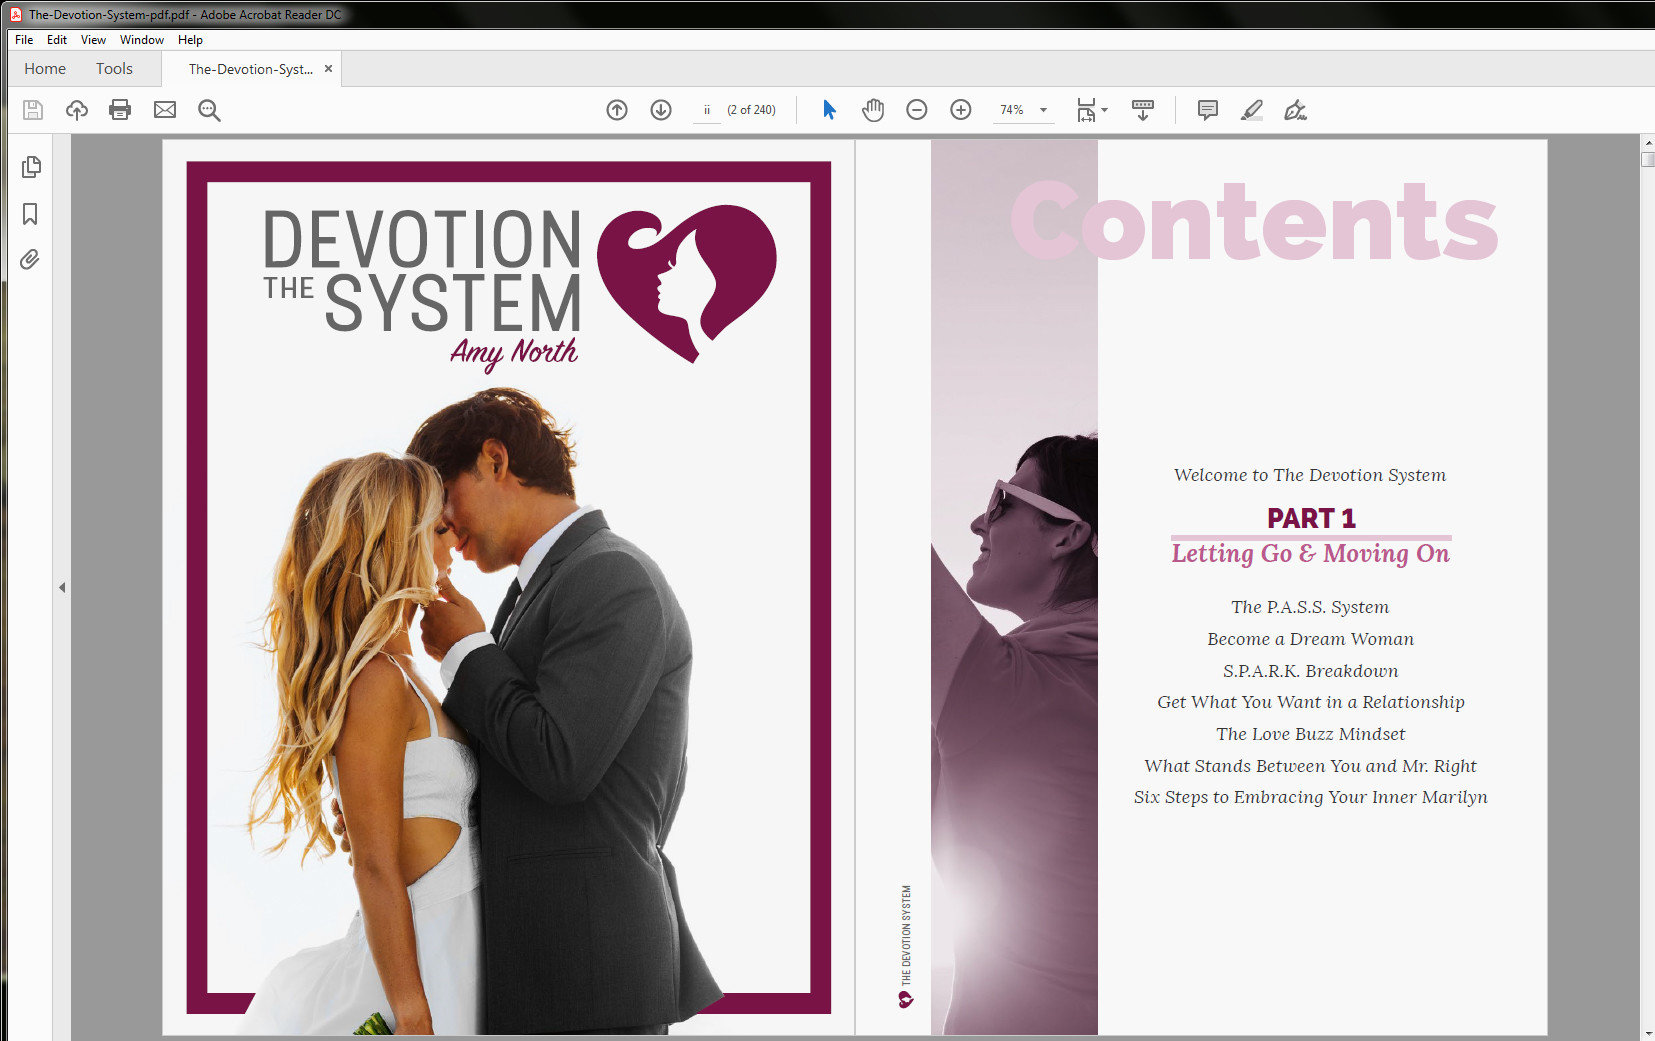The image size is (1655, 1041).
Task: Open the page fit options dropdown
Action: pyautogui.click(x=1104, y=110)
